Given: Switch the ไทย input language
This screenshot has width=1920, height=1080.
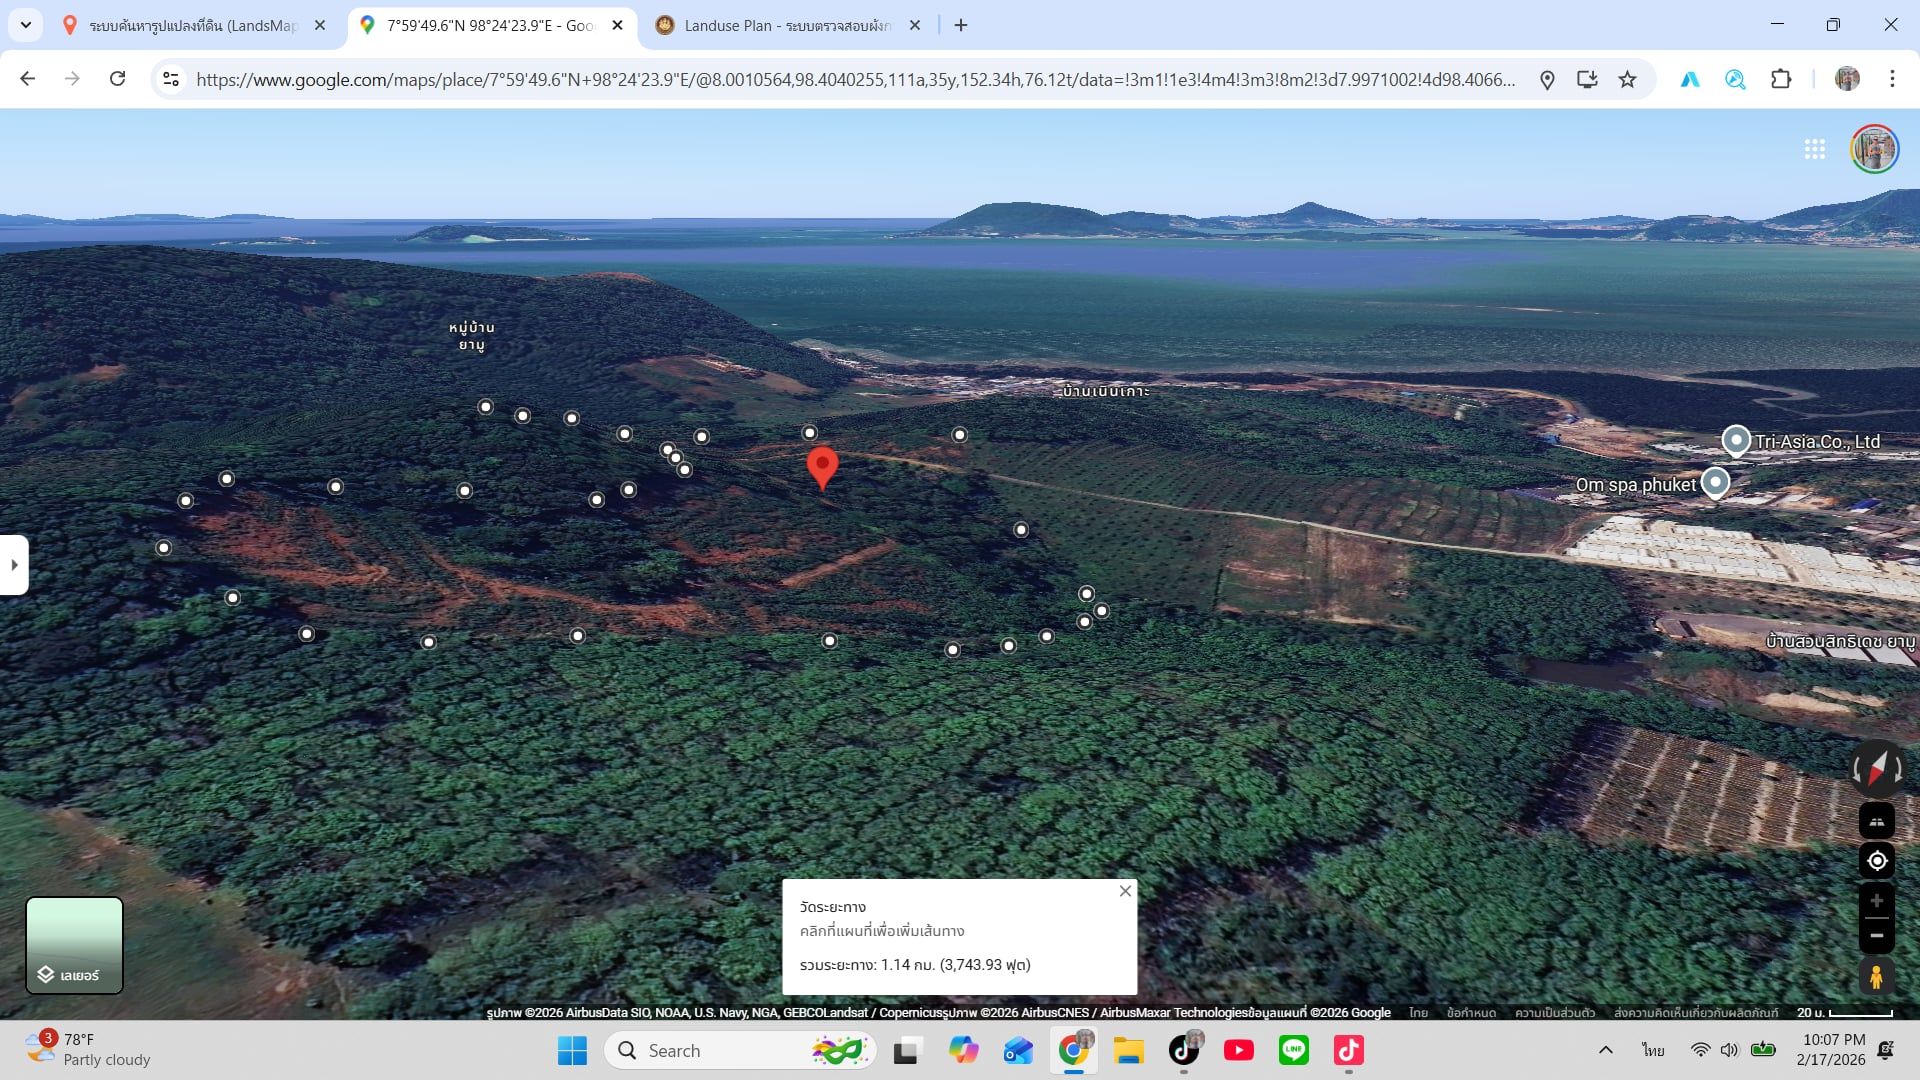Looking at the screenshot, I should click(x=1652, y=1050).
